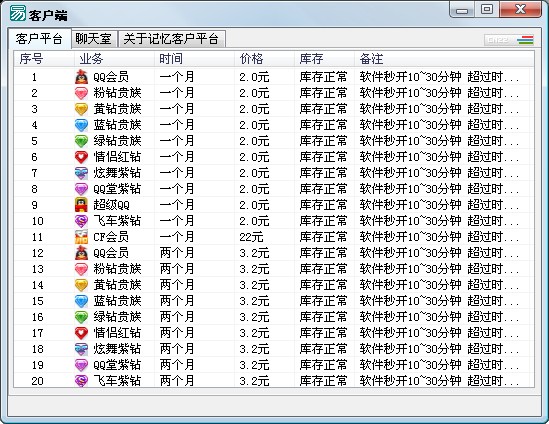Click the QQ会员 penguin icon in row 12
Screen dimensions: 549x424
81,253
